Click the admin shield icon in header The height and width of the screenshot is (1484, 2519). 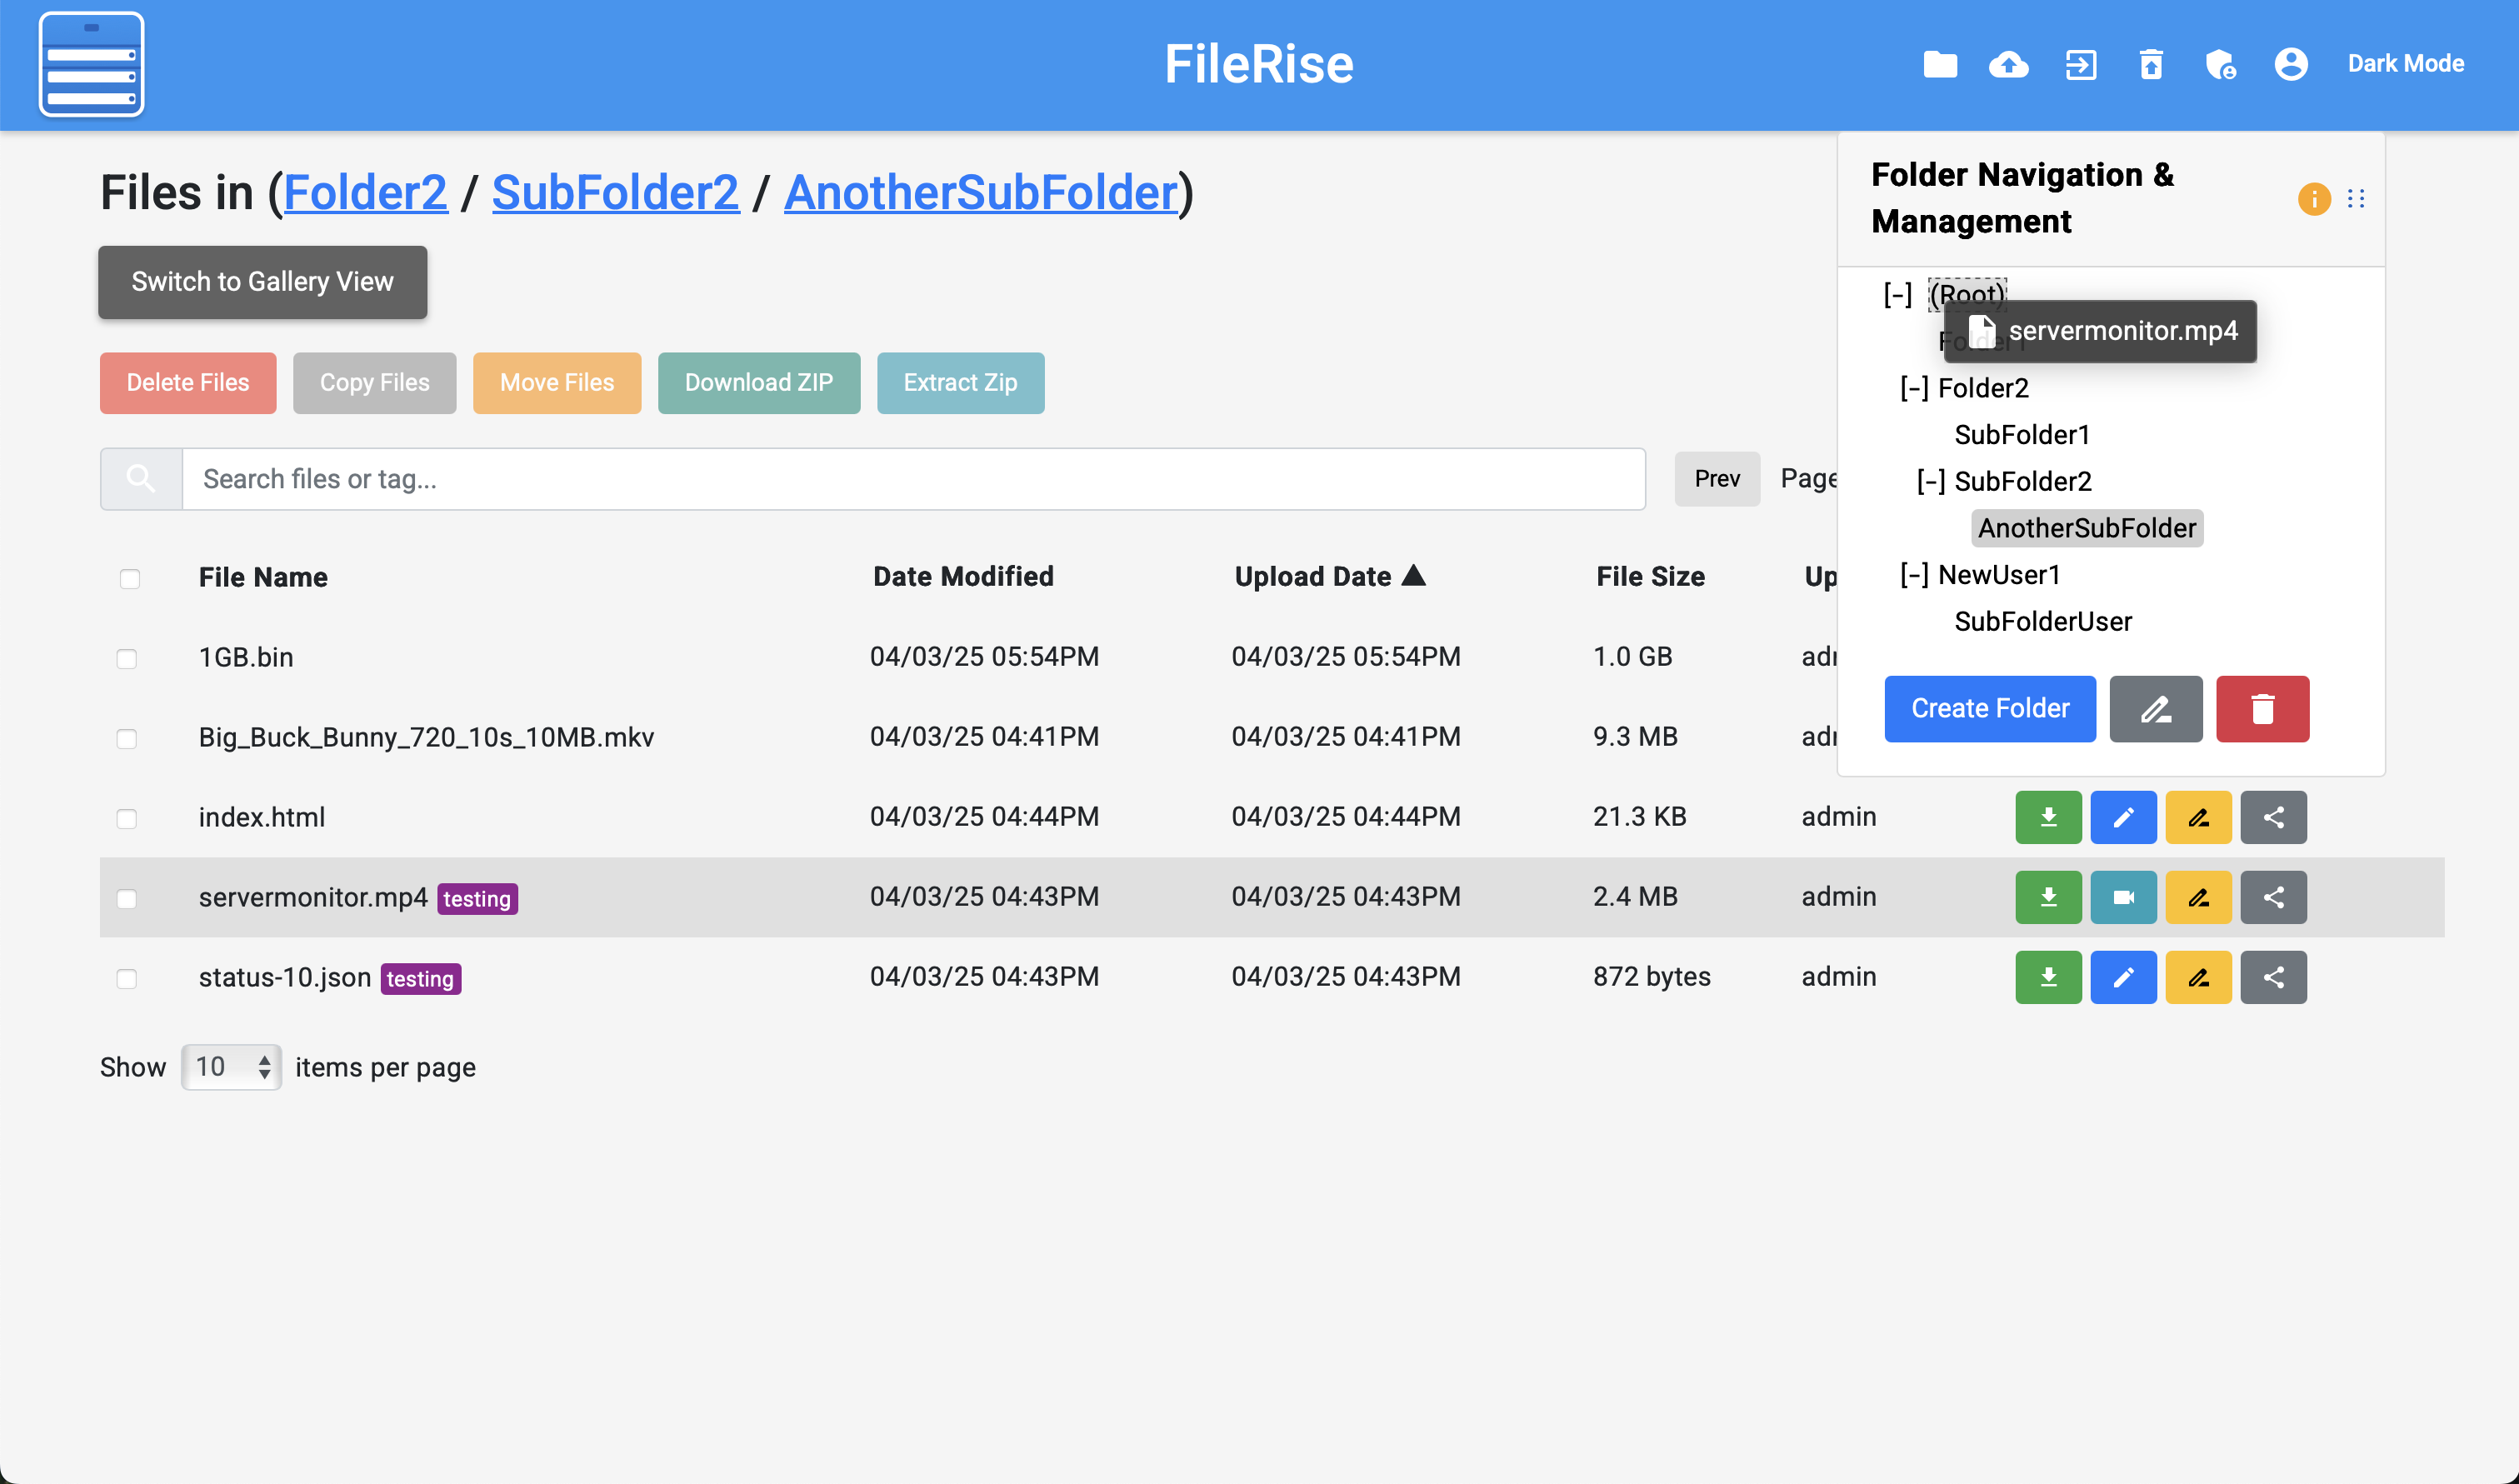click(x=2220, y=65)
